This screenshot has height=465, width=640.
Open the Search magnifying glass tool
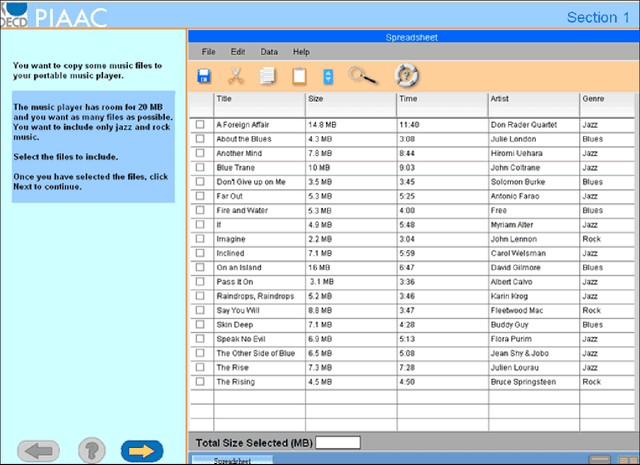point(361,75)
